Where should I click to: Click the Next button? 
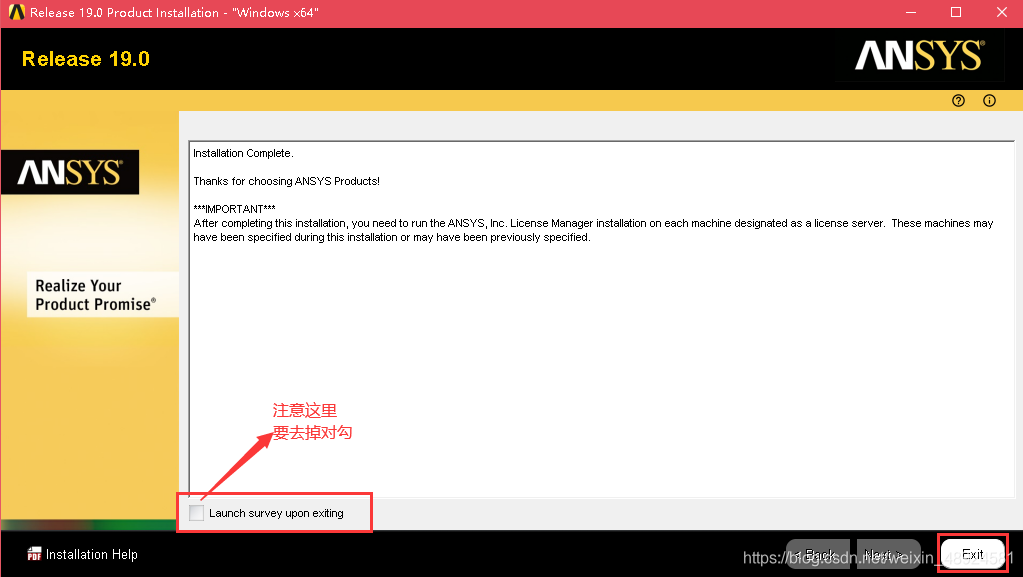[889, 554]
